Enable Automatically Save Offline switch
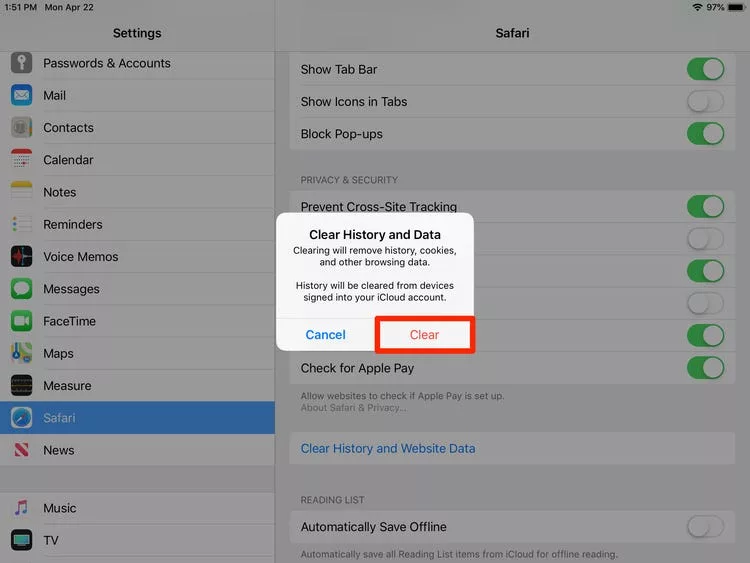Image resolution: width=750 pixels, height=563 pixels. pyautogui.click(x=706, y=527)
